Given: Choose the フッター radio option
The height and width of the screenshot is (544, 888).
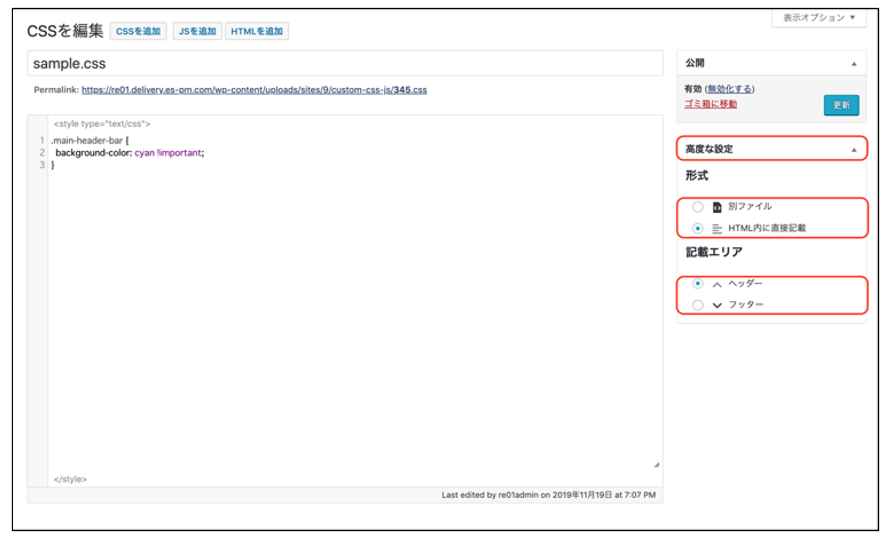Looking at the screenshot, I should pos(697,305).
